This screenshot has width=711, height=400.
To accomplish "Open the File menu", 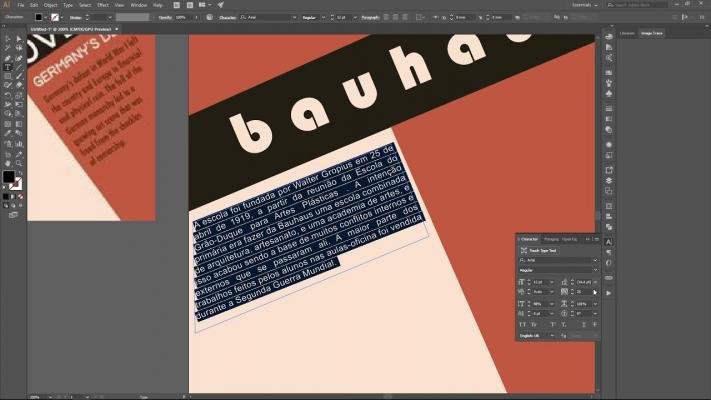I will click(20, 5).
